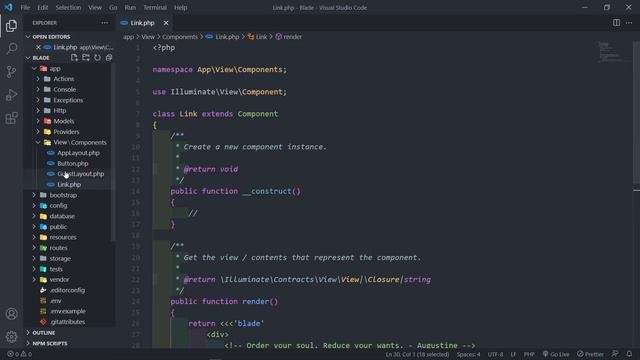Screen dimensions: 640x360
Task: Change PHP language mode in status bar
Action: pos(529,354)
